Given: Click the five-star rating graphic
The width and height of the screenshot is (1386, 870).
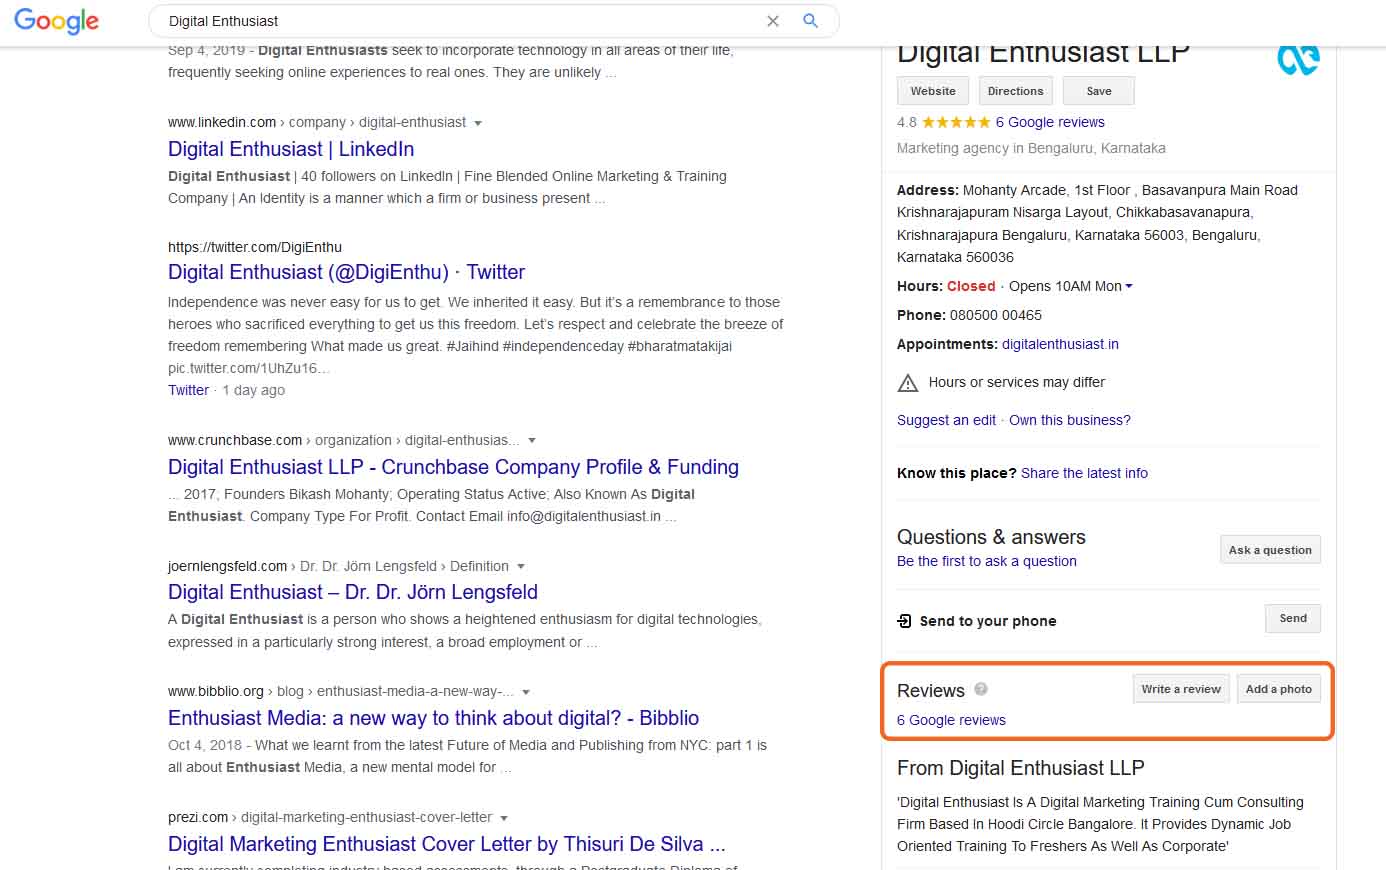Looking at the screenshot, I should (x=956, y=122).
